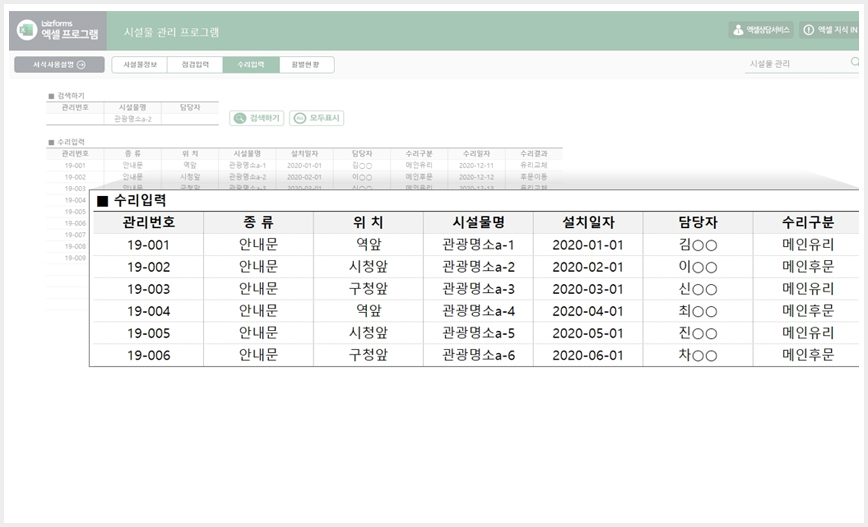Click 신○○ in enlarged row 19-003
868x527 pixels.
click(x=698, y=289)
